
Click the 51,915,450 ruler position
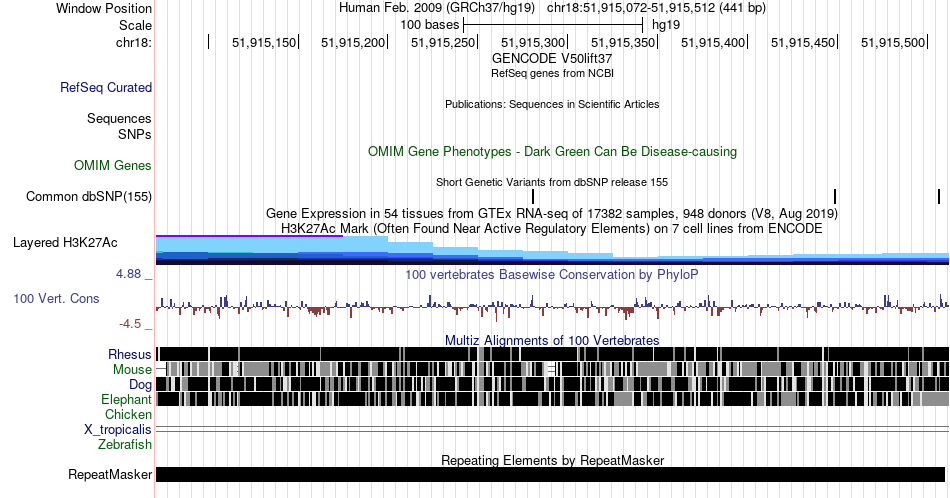(803, 42)
